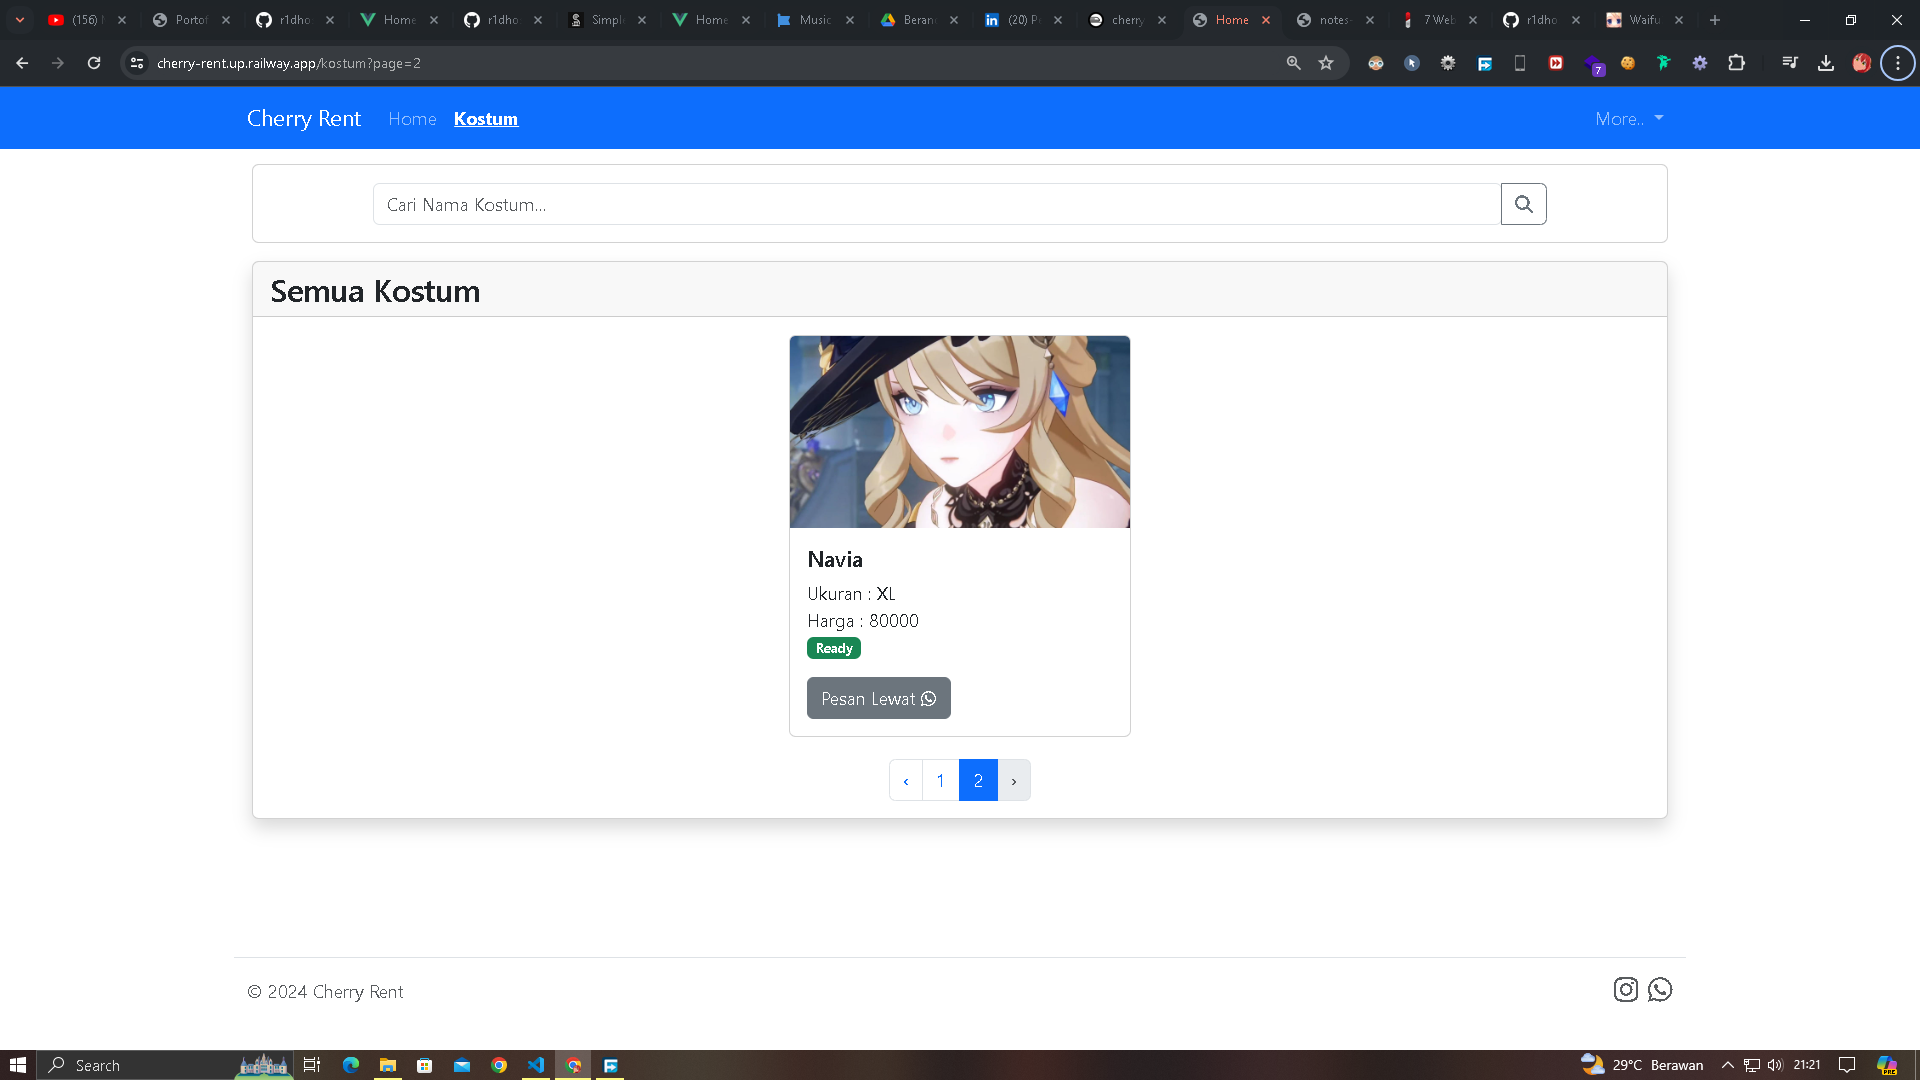The width and height of the screenshot is (1920, 1080).
Task: Click the Navia card title
Action: (835, 560)
